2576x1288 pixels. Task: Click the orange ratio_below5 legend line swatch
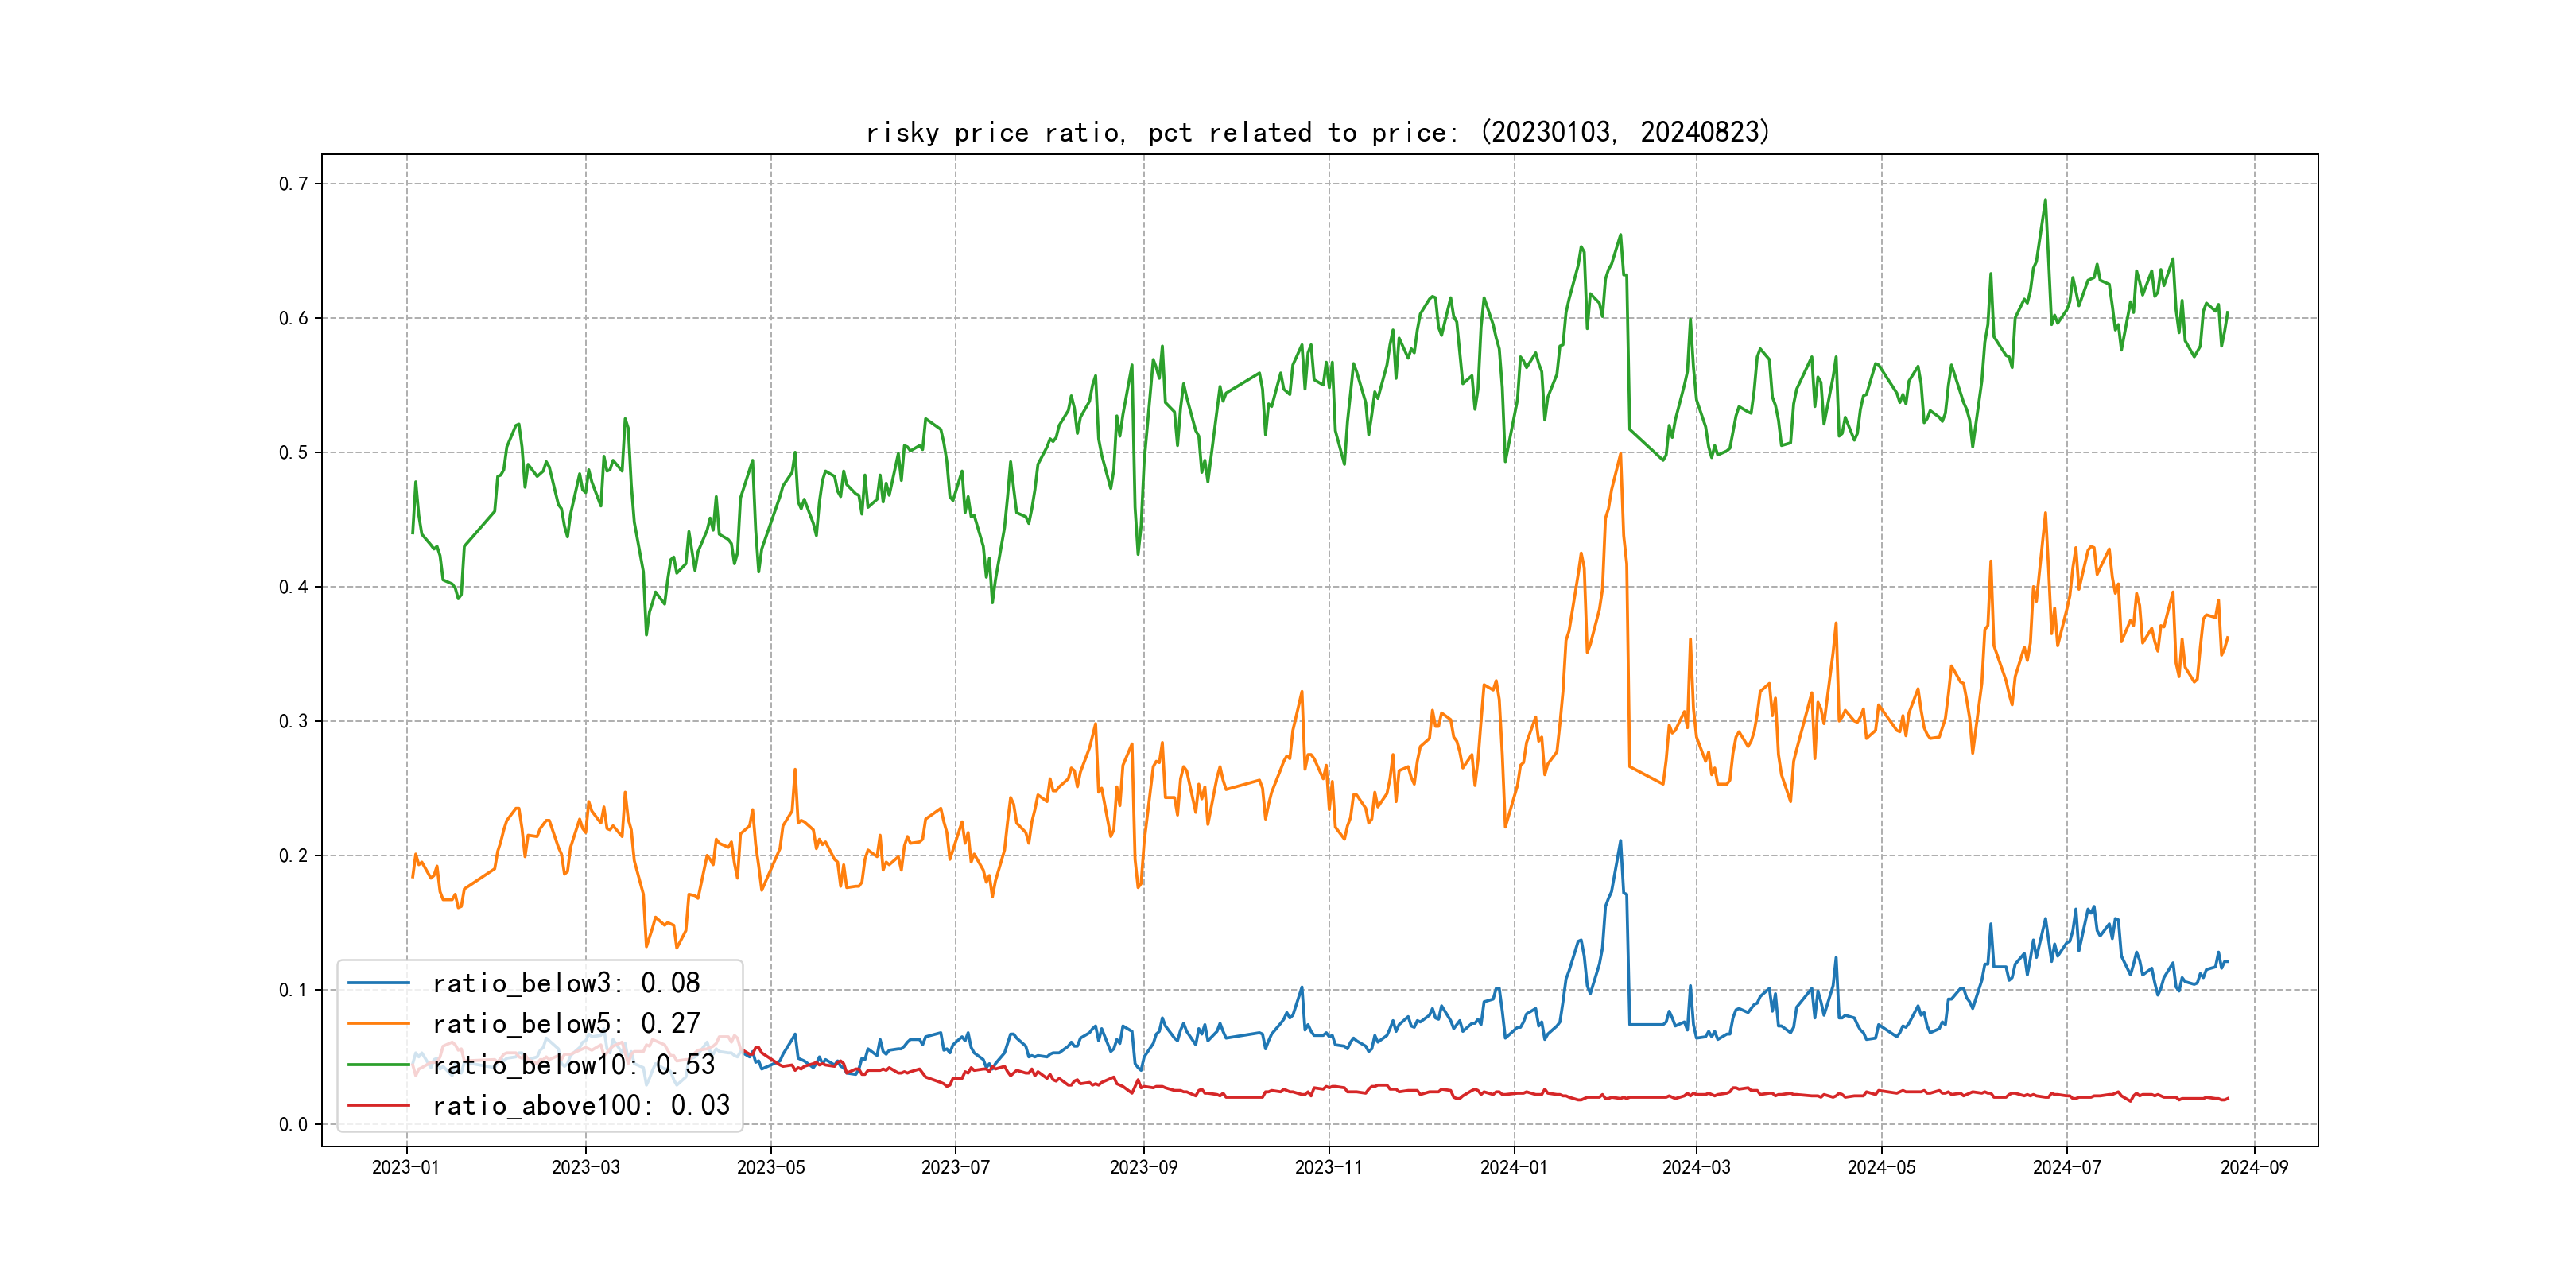pos(378,1023)
